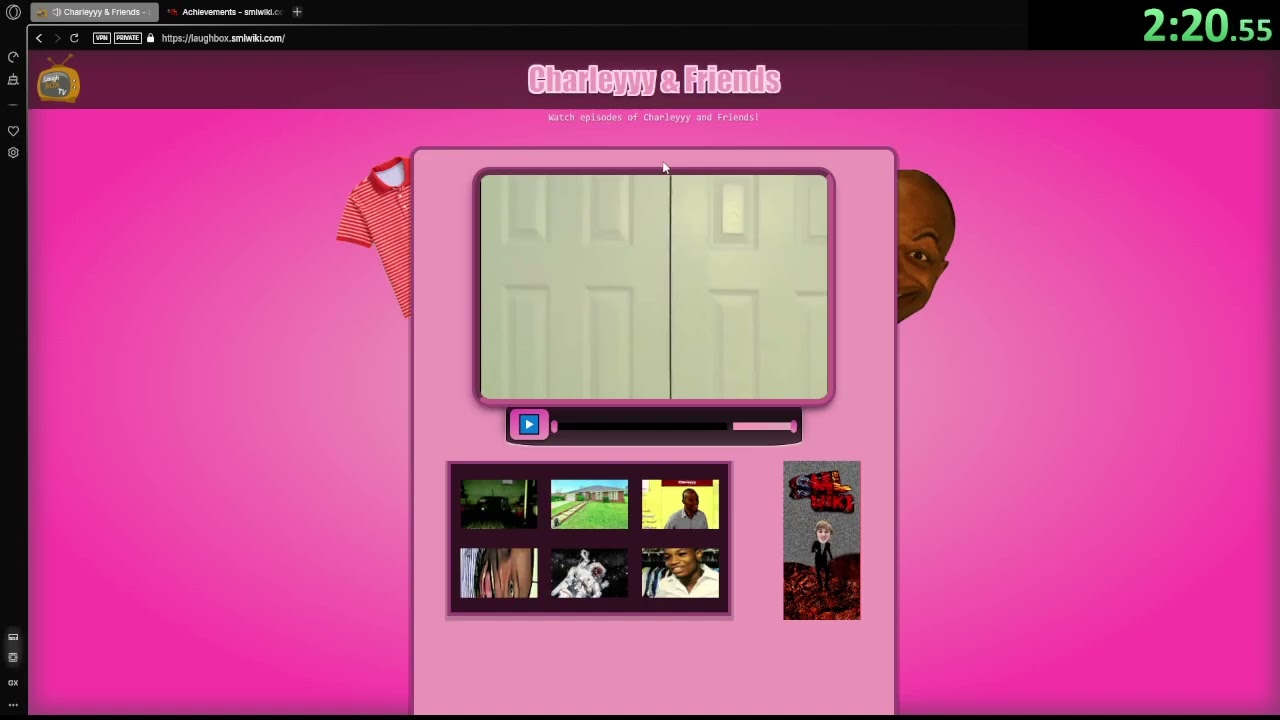
Task: Select the dark car episode thumbnail
Action: tap(499, 504)
